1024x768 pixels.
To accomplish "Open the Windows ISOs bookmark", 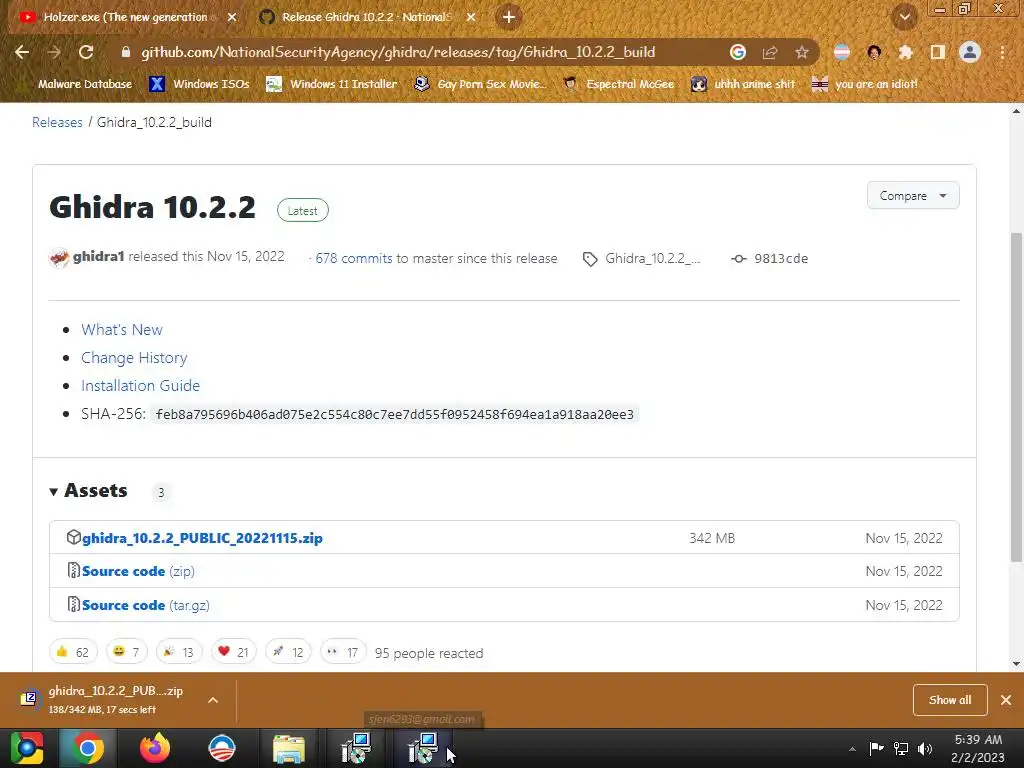I will [x=199, y=84].
